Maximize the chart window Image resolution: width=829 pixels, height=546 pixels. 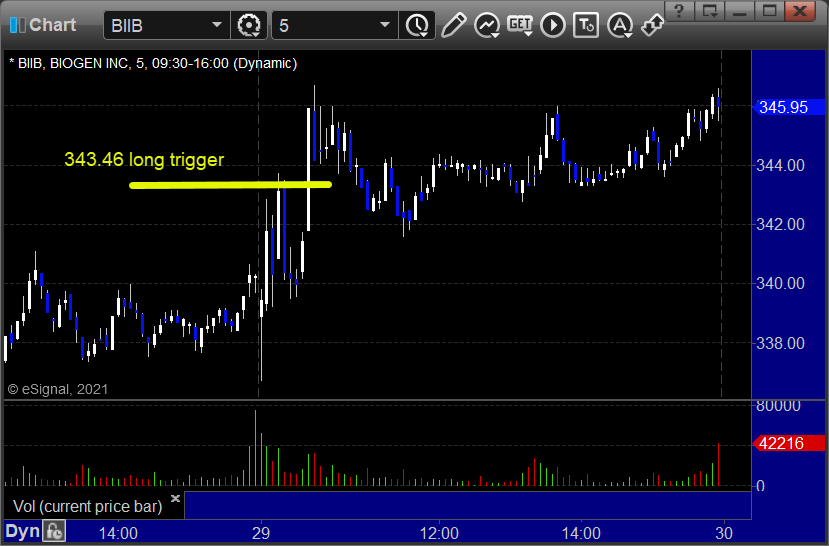[769, 11]
